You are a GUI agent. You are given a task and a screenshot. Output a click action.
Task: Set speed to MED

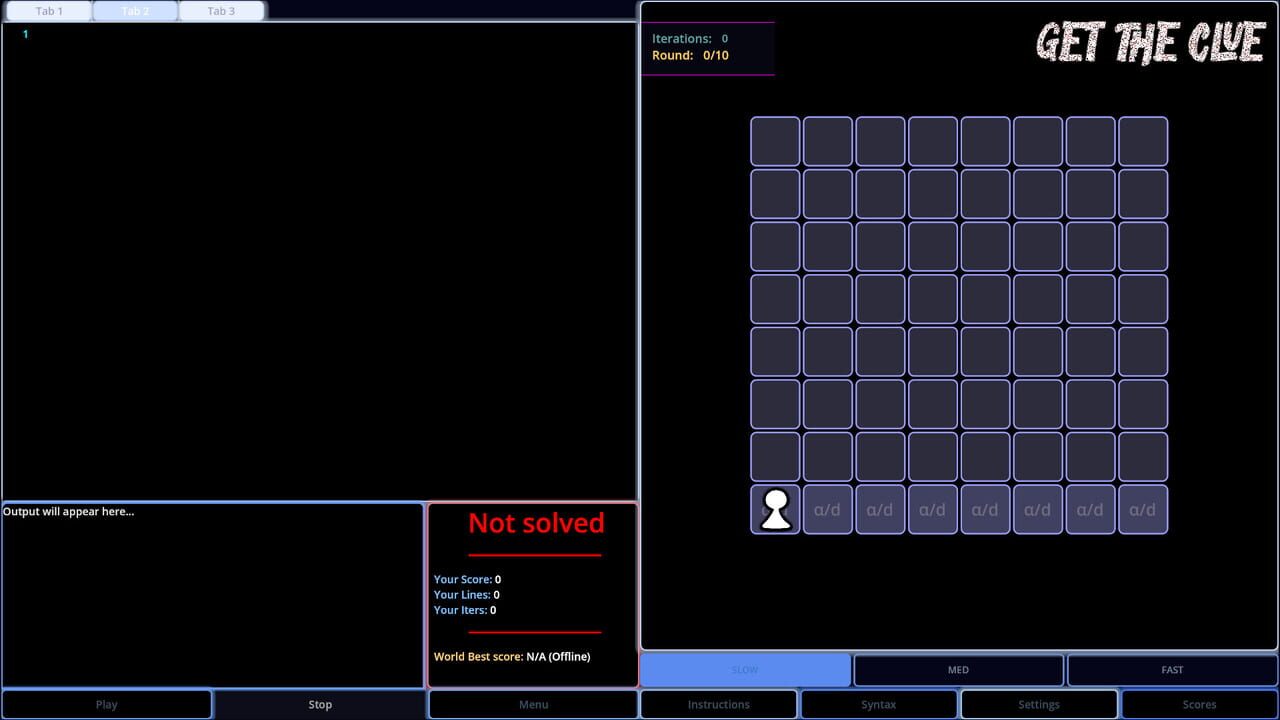click(958, 670)
